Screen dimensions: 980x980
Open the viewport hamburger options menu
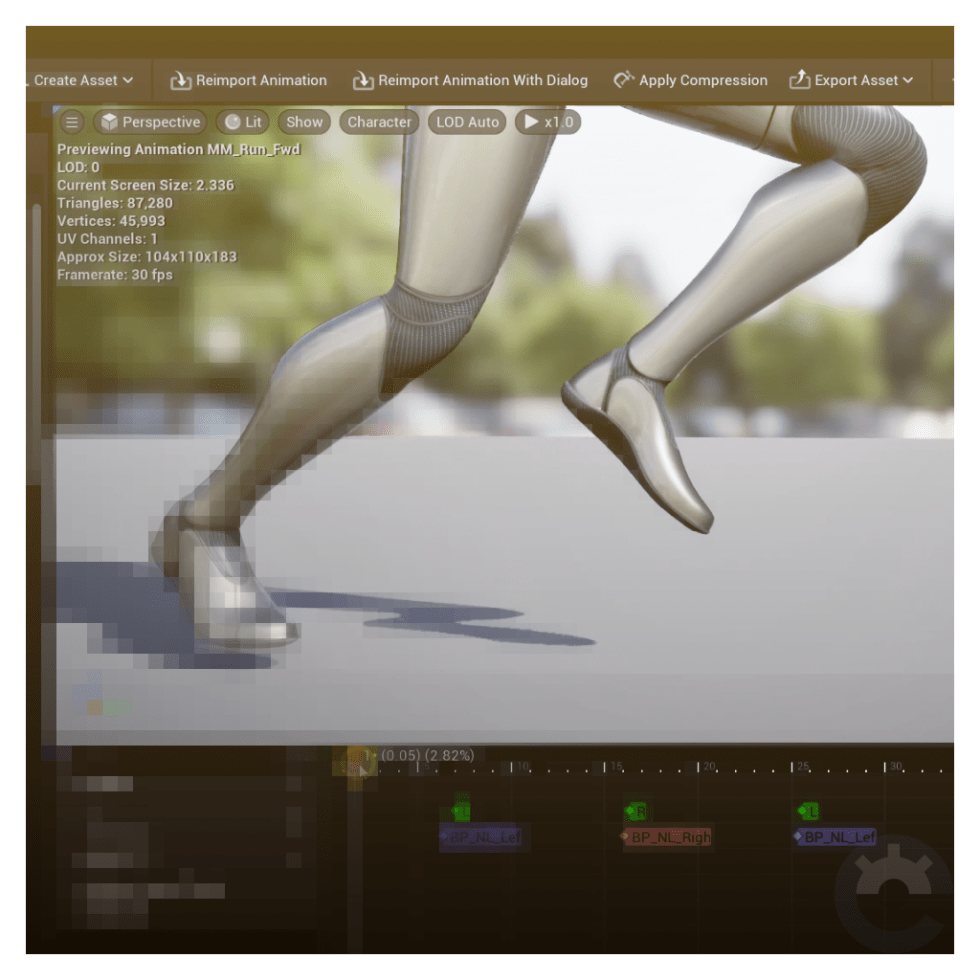click(72, 122)
